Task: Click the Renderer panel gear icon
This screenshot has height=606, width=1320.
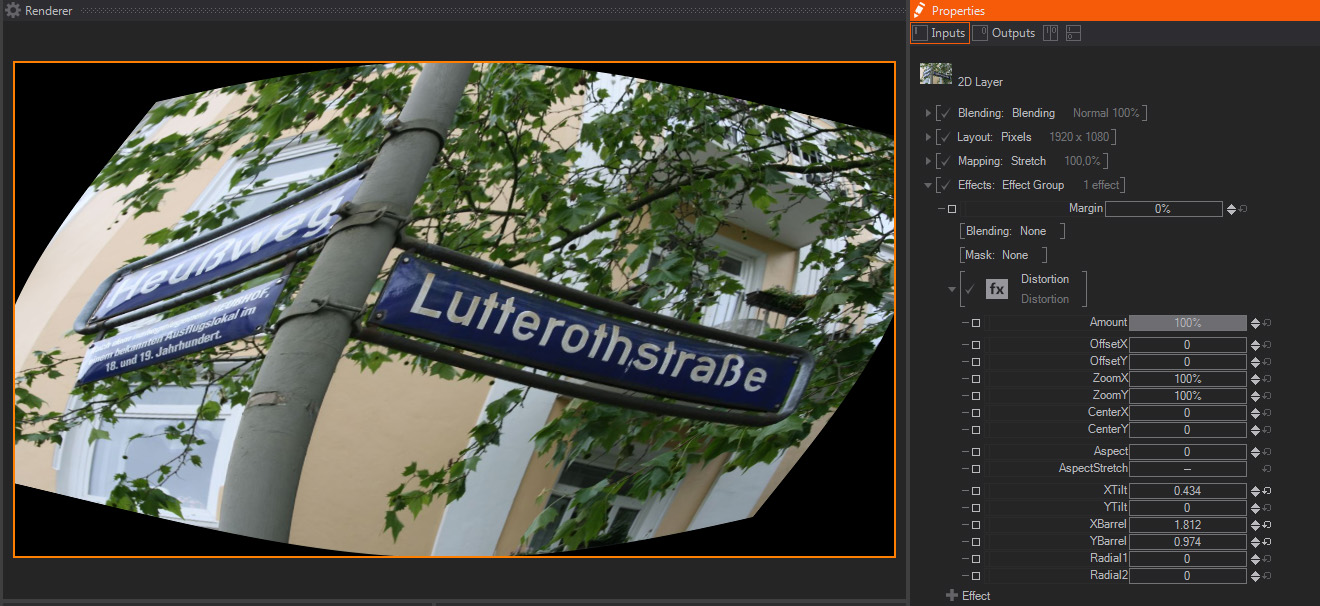Action: click(x=13, y=10)
